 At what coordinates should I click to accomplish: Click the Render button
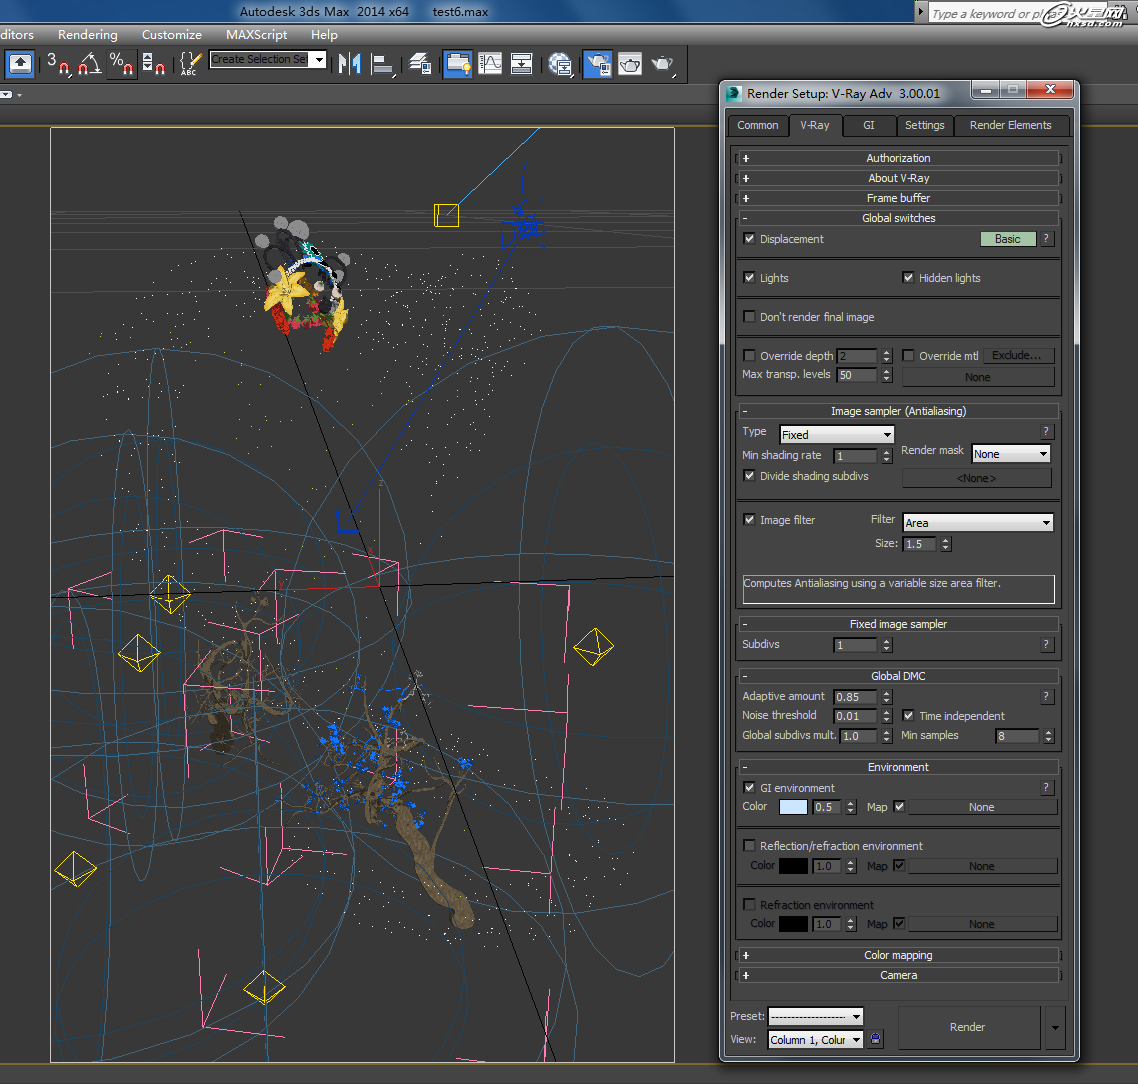click(x=968, y=1027)
